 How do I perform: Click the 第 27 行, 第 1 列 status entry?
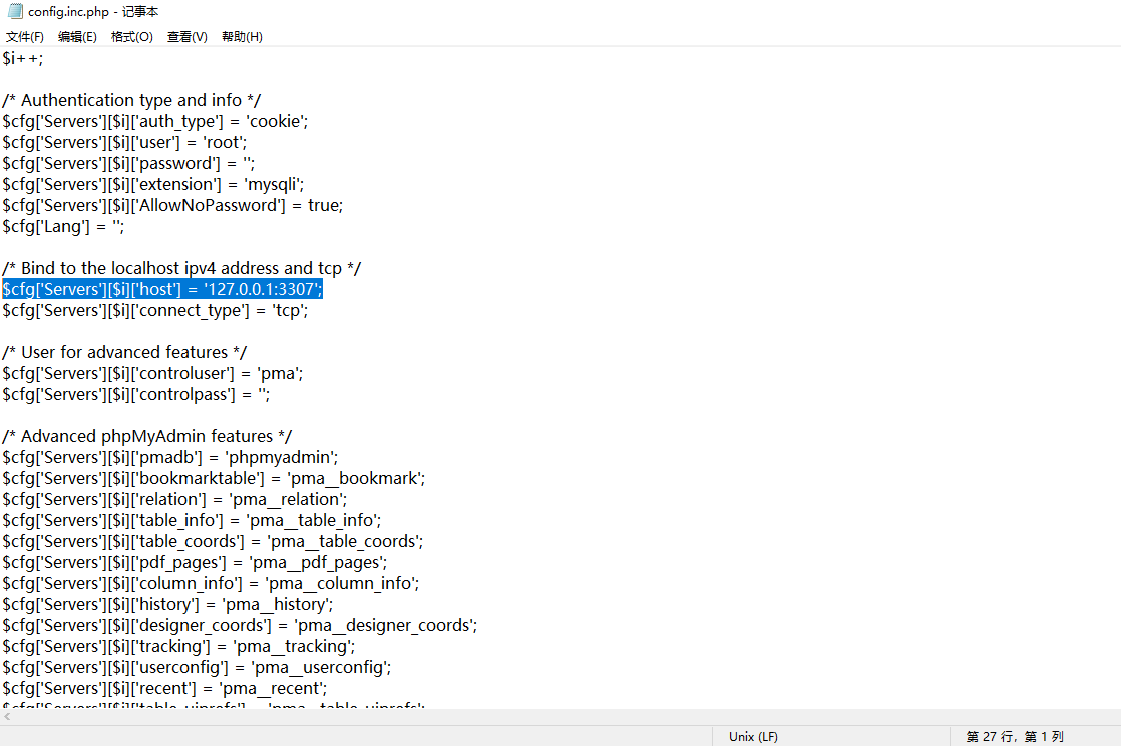[x=1014, y=737]
